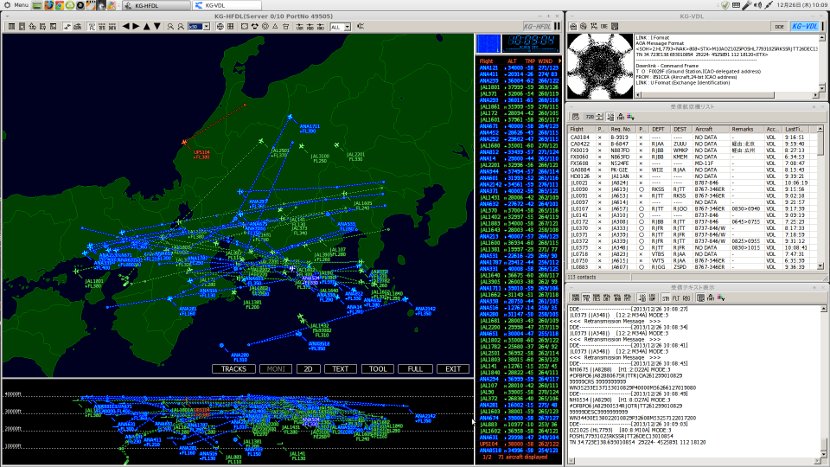Sort by Flight column in aircraft list
Viewport: 830px width, 467px height.
581,129
